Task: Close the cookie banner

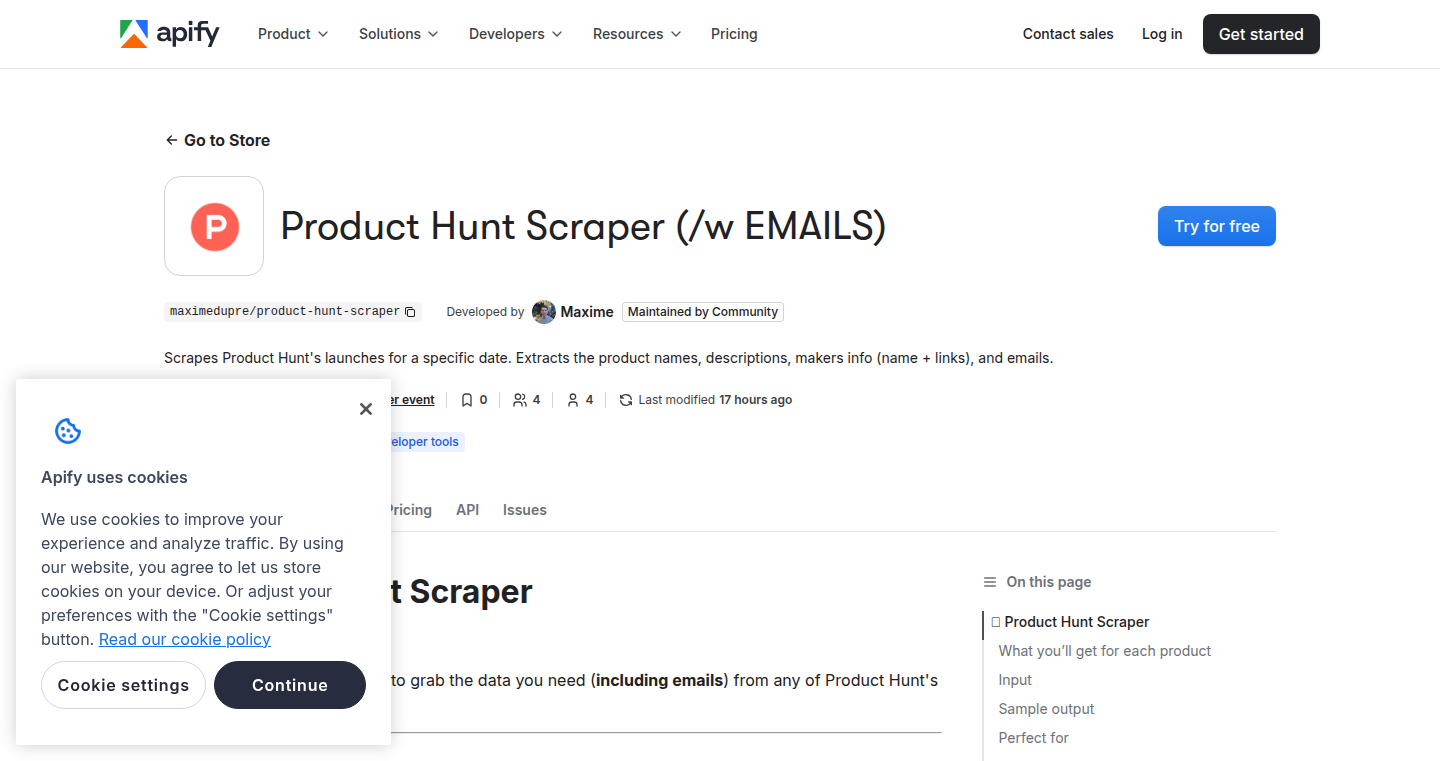Action: coord(366,408)
